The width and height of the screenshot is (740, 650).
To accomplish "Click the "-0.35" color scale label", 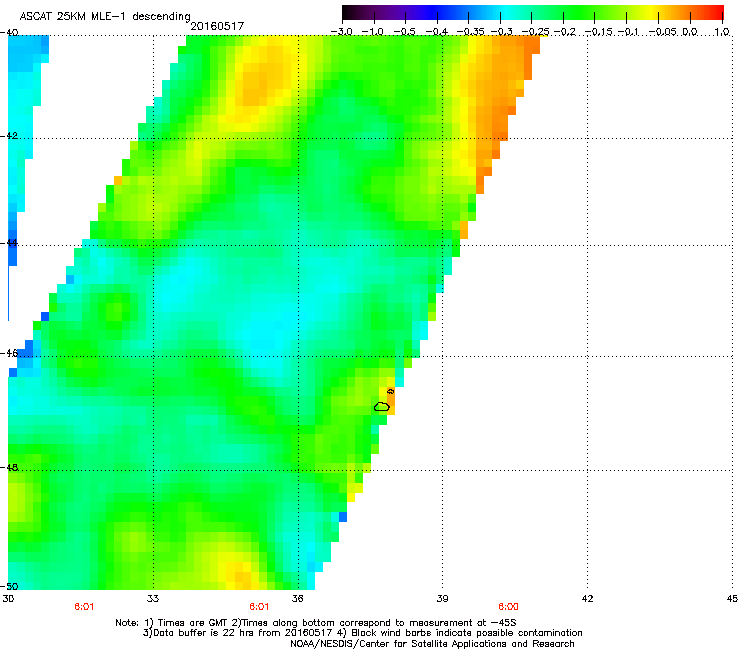I will (x=471, y=32).
